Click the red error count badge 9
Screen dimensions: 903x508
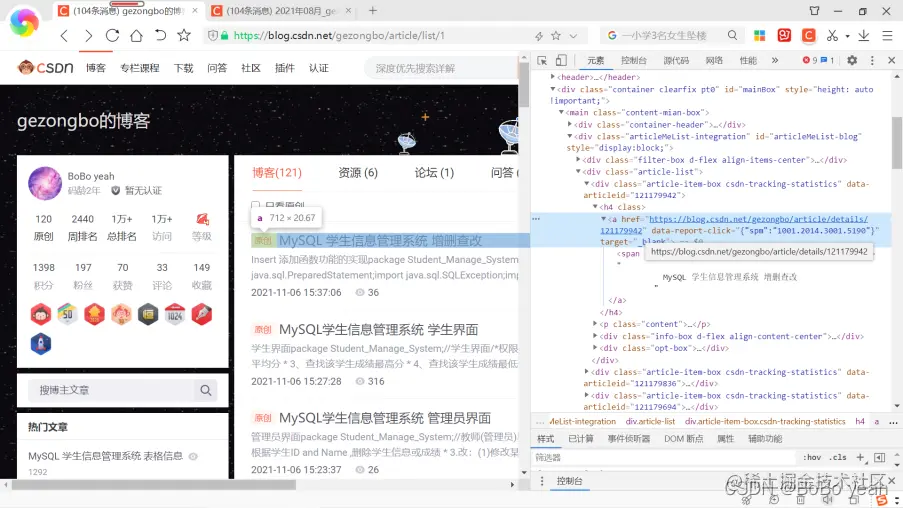click(810, 60)
